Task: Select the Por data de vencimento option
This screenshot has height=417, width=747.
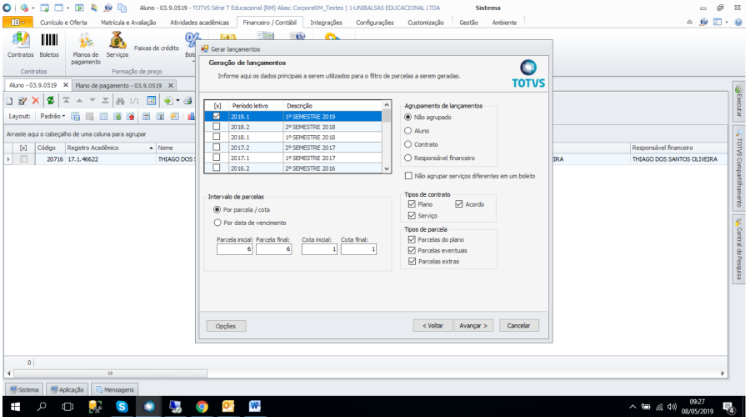Action: 218,223
